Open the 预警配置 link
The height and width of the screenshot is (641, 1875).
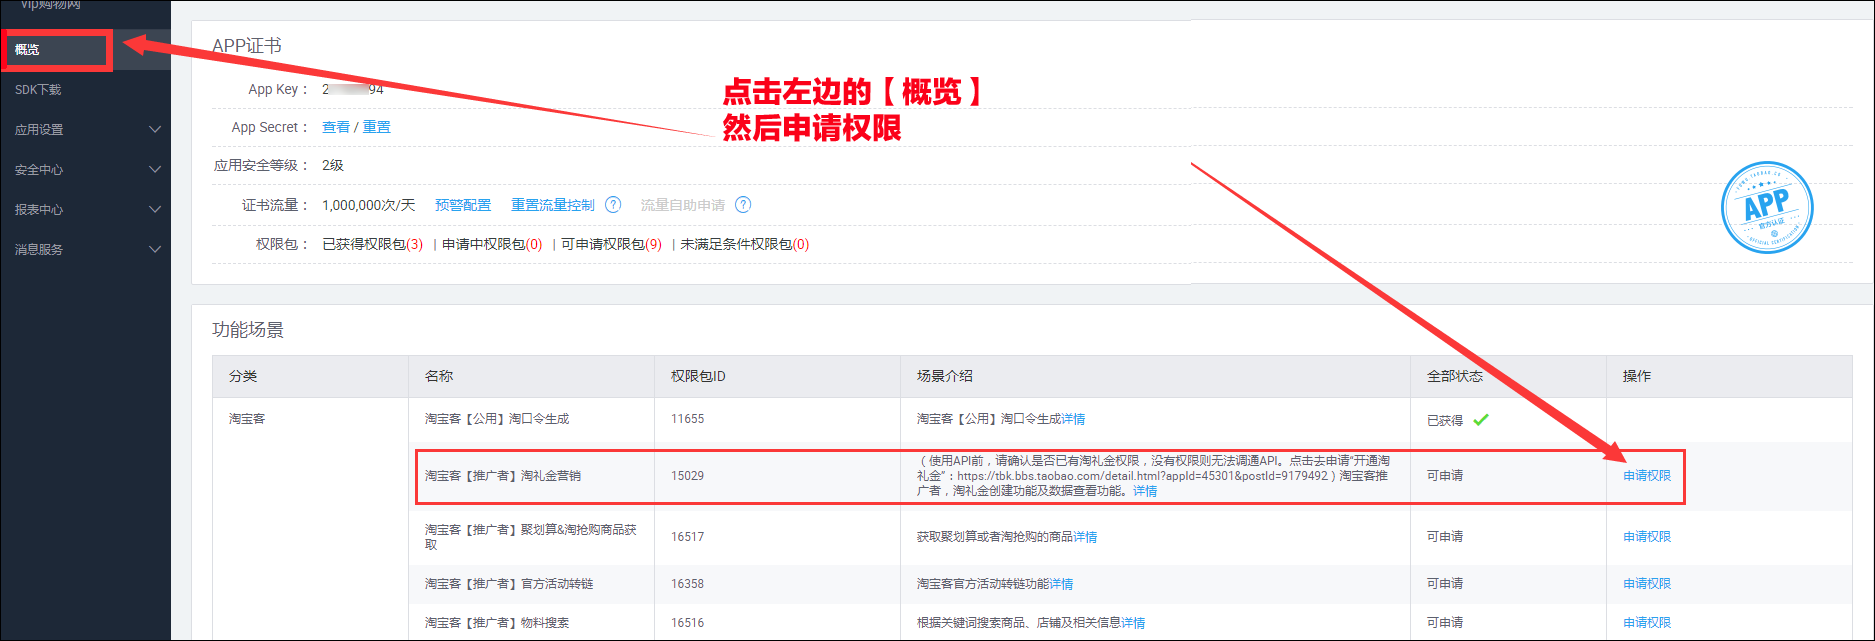[x=463, y=205]
